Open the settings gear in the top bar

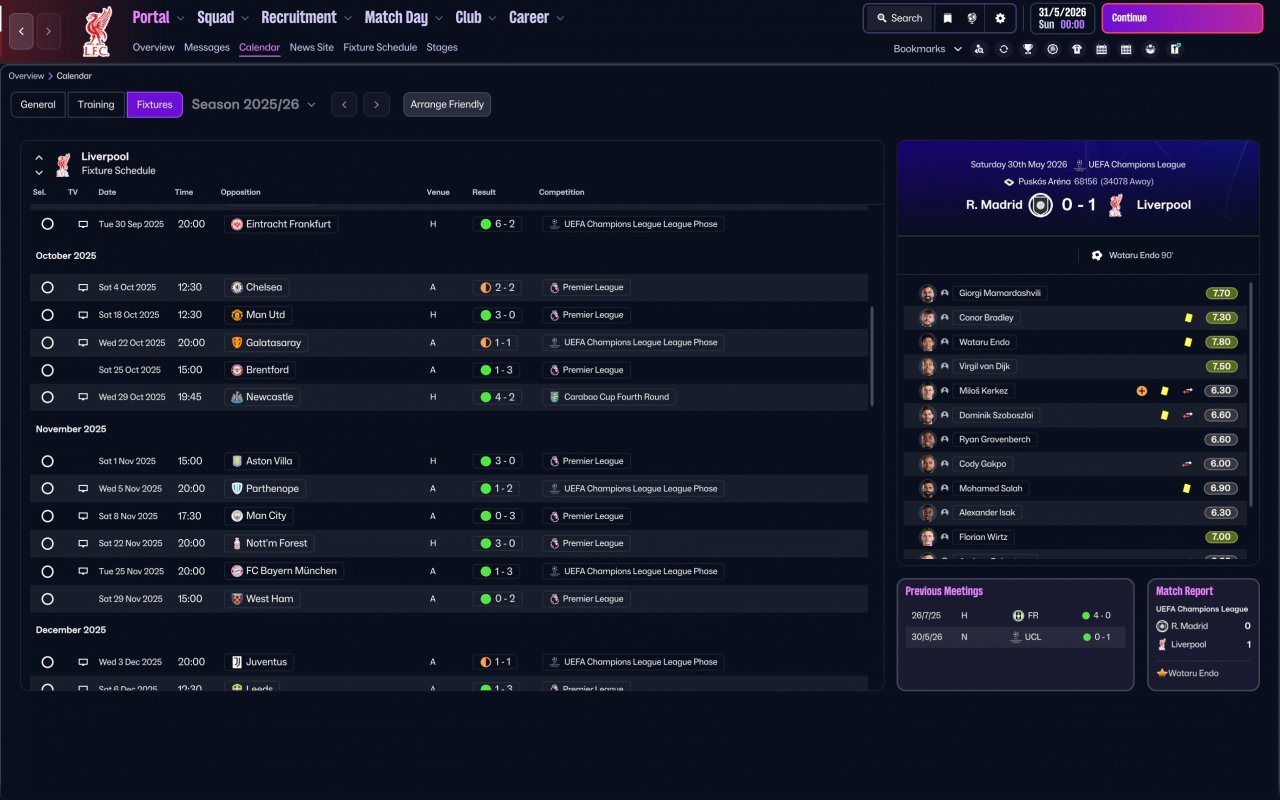click(x=1000, y=18)
